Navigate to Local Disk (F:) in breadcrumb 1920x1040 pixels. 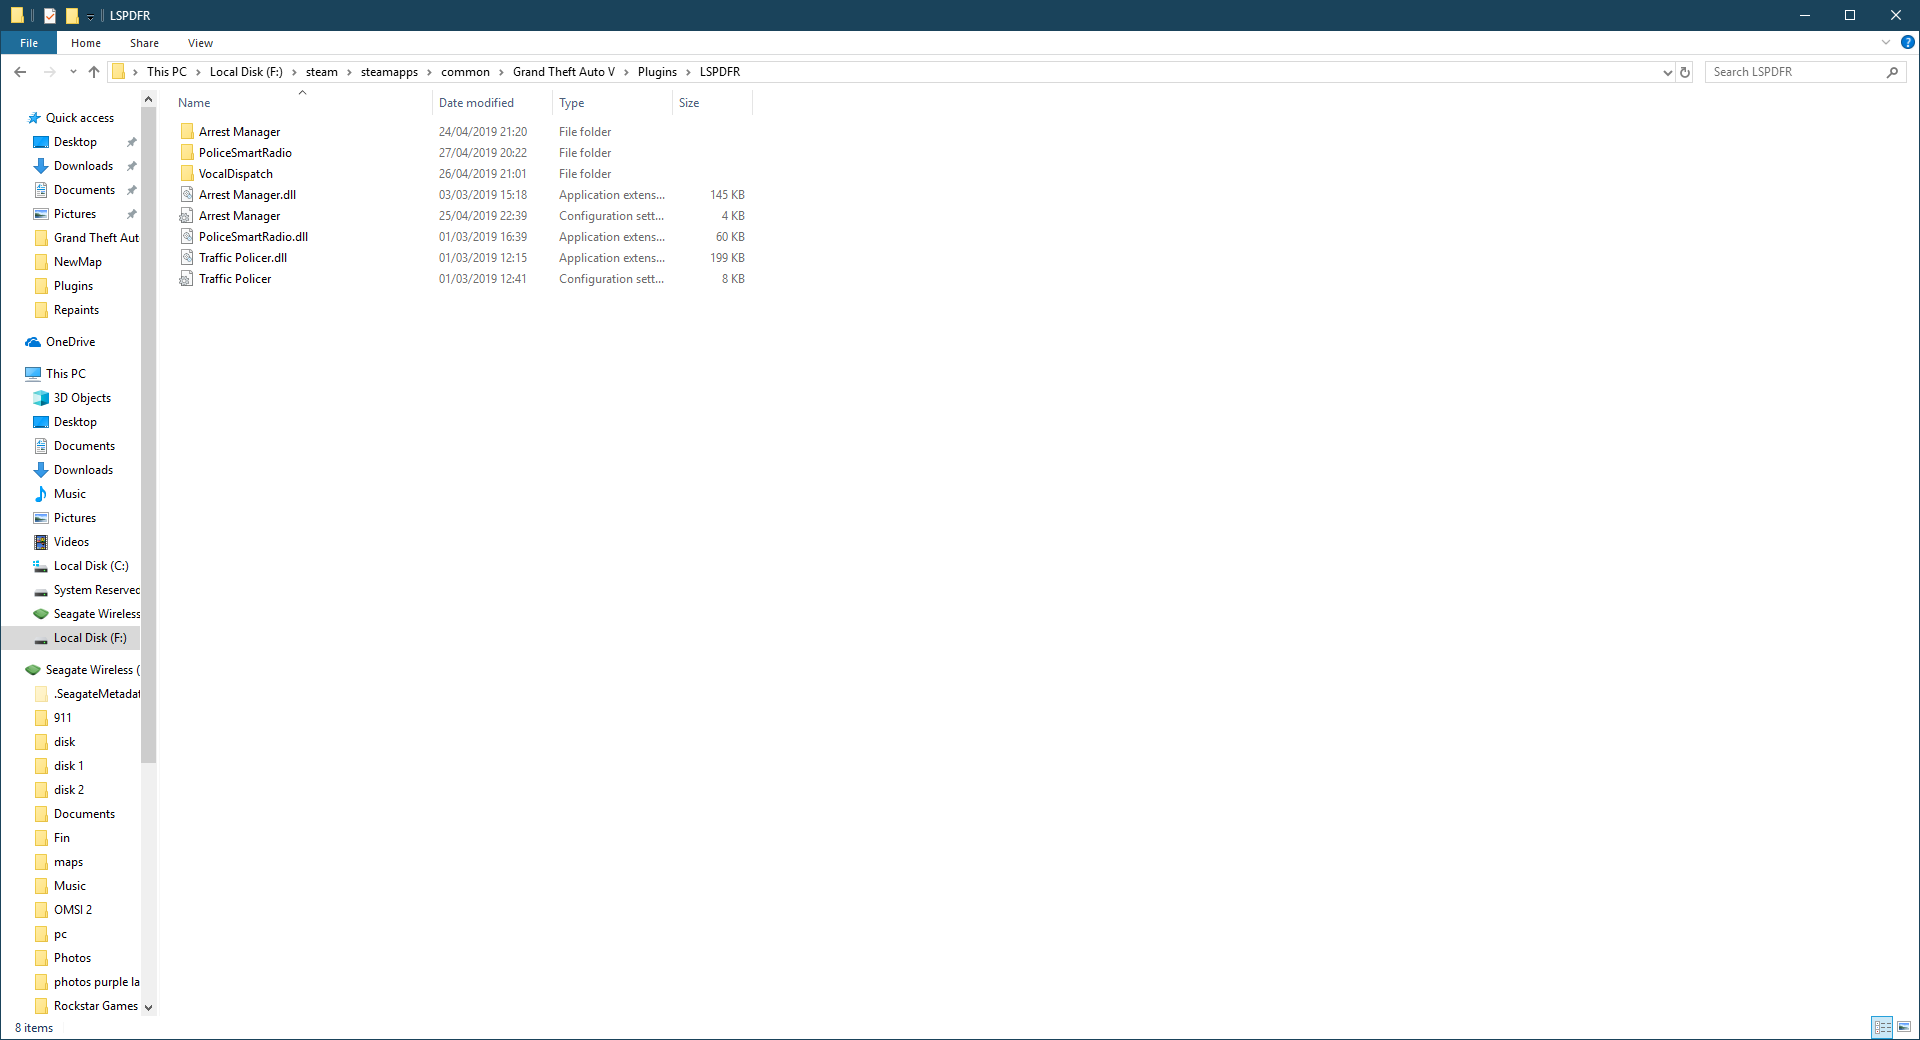pyautogui.click(x=246, y=72)
